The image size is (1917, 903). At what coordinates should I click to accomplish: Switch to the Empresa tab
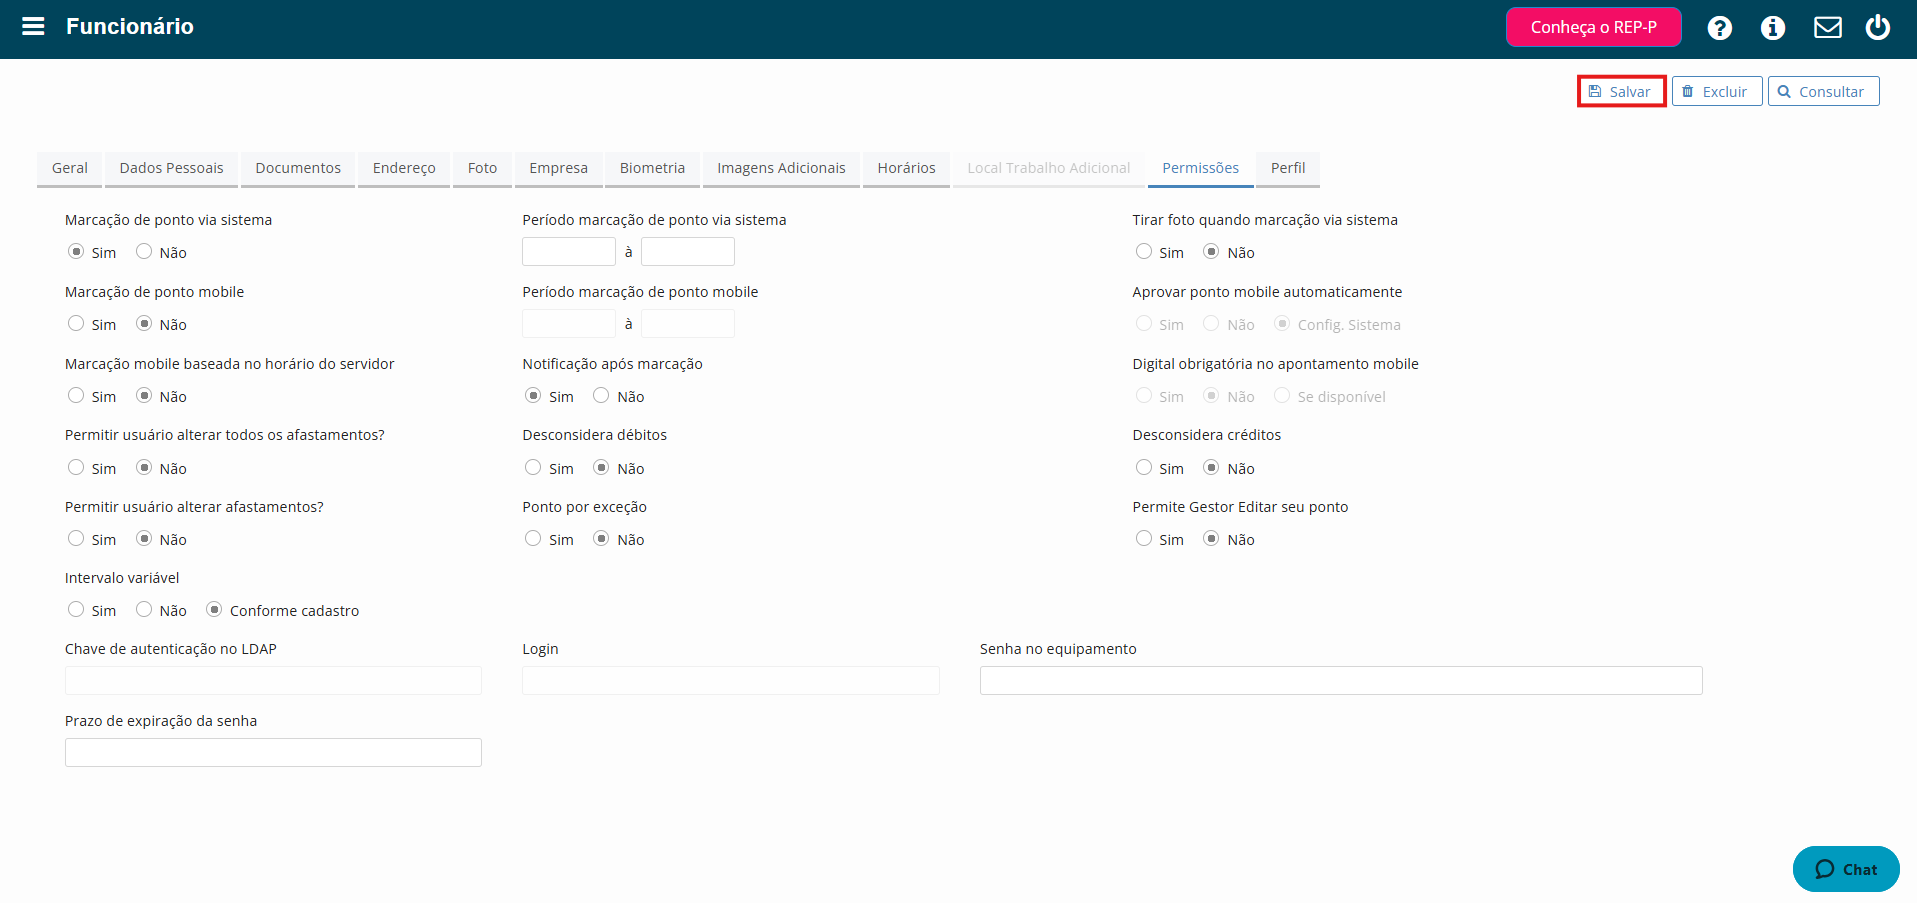558,168
